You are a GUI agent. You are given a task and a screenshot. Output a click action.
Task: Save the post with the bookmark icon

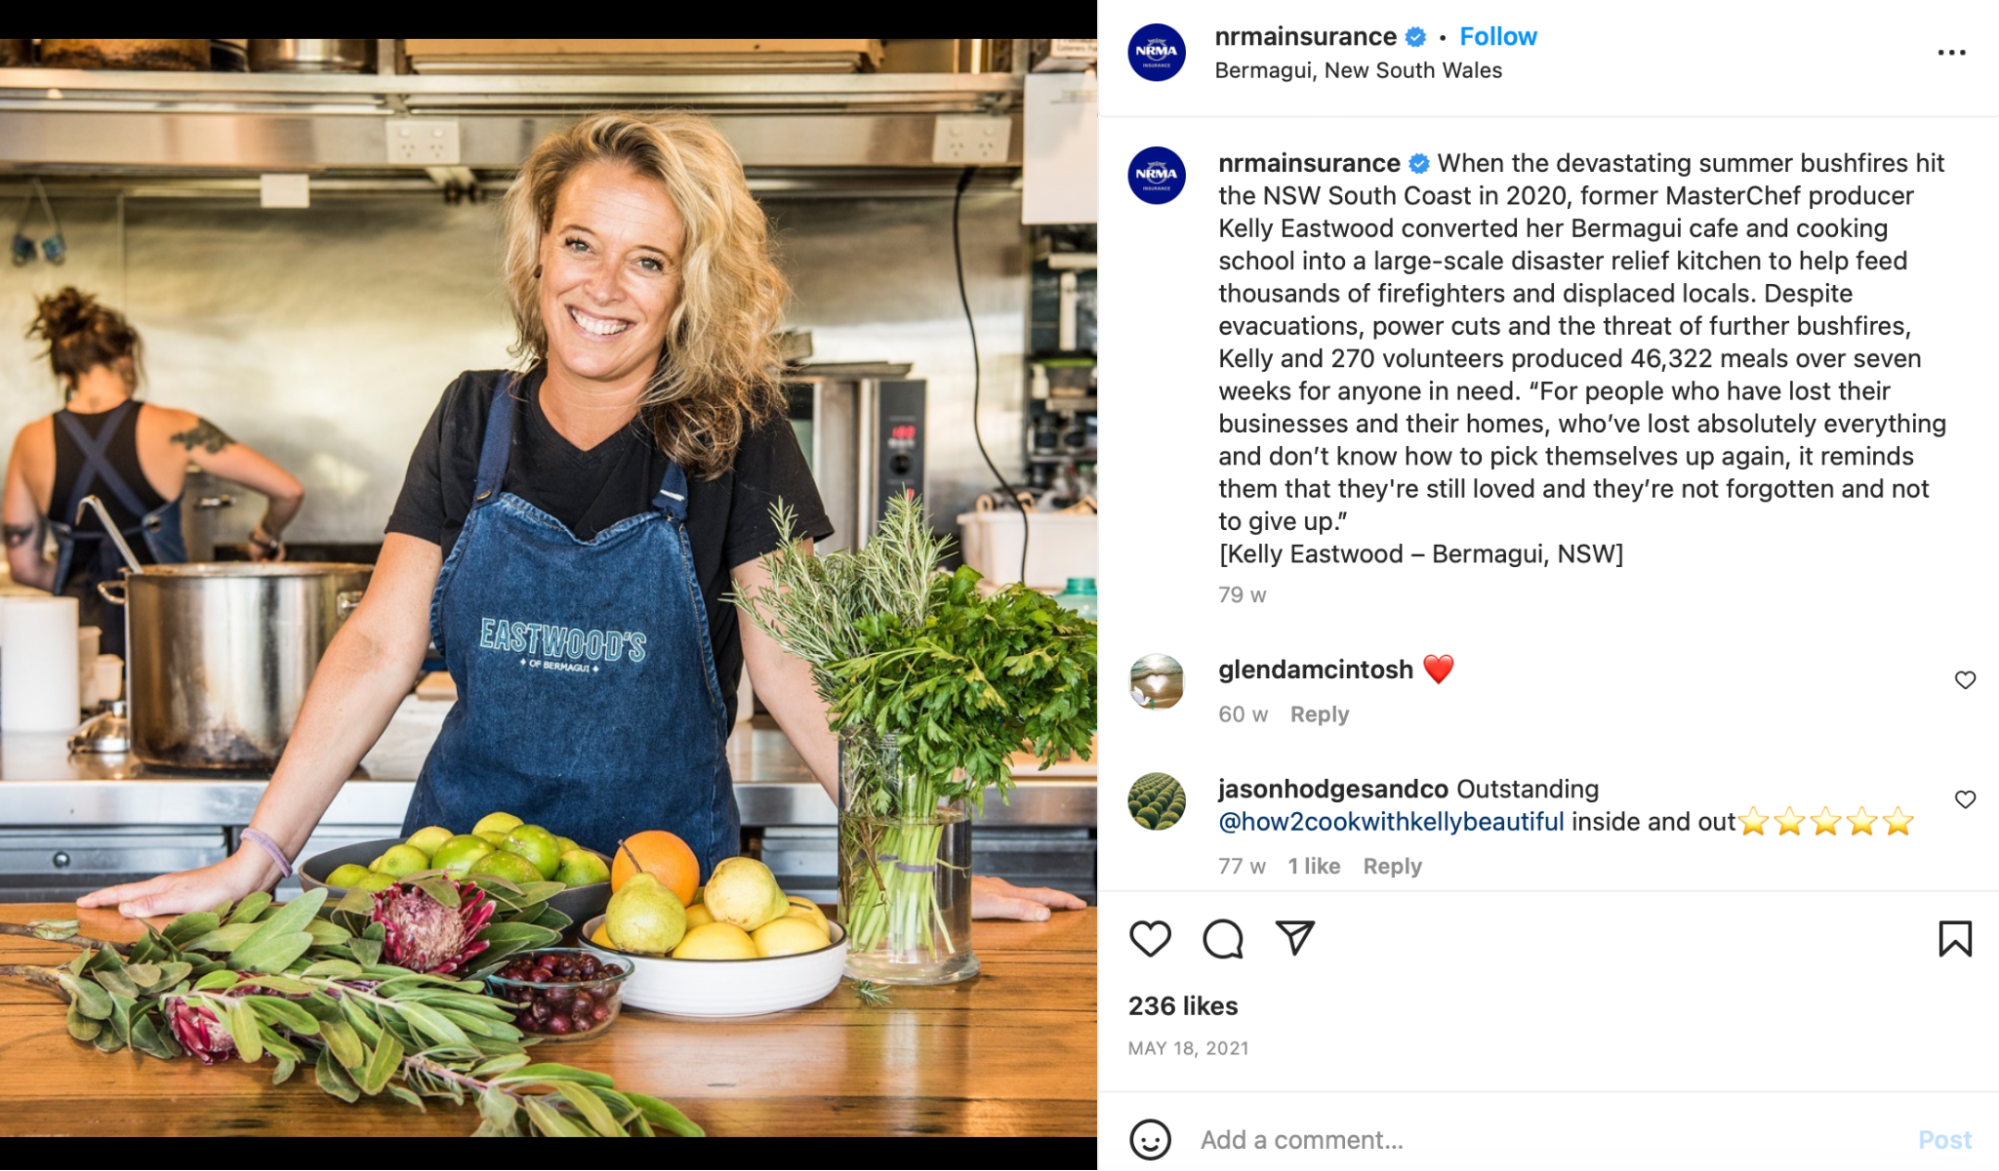[1955, 939]
